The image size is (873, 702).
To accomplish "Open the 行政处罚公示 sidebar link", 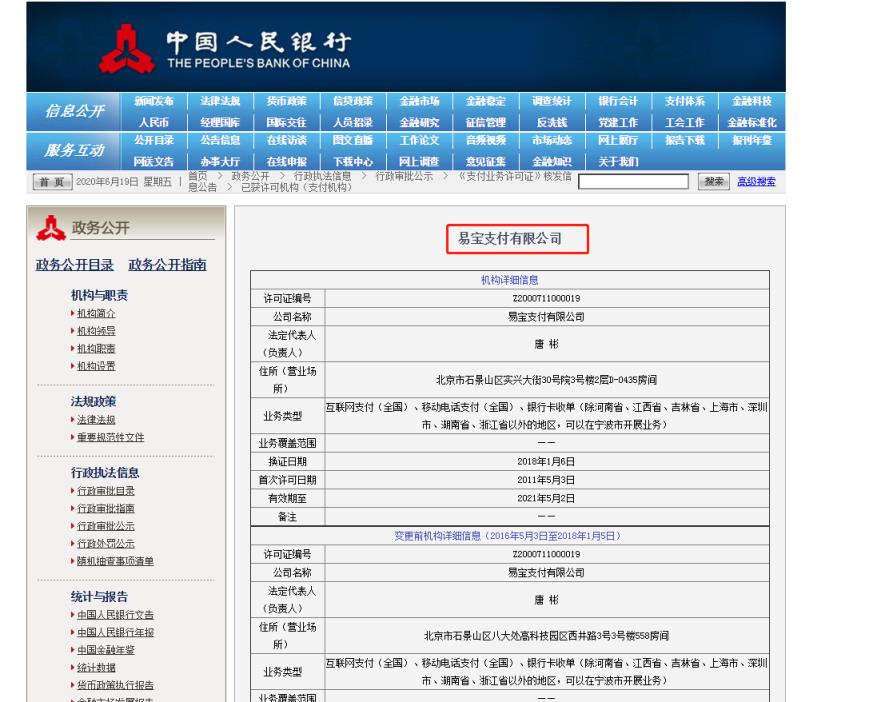I will pyautogui.click(x=106, y=543).
